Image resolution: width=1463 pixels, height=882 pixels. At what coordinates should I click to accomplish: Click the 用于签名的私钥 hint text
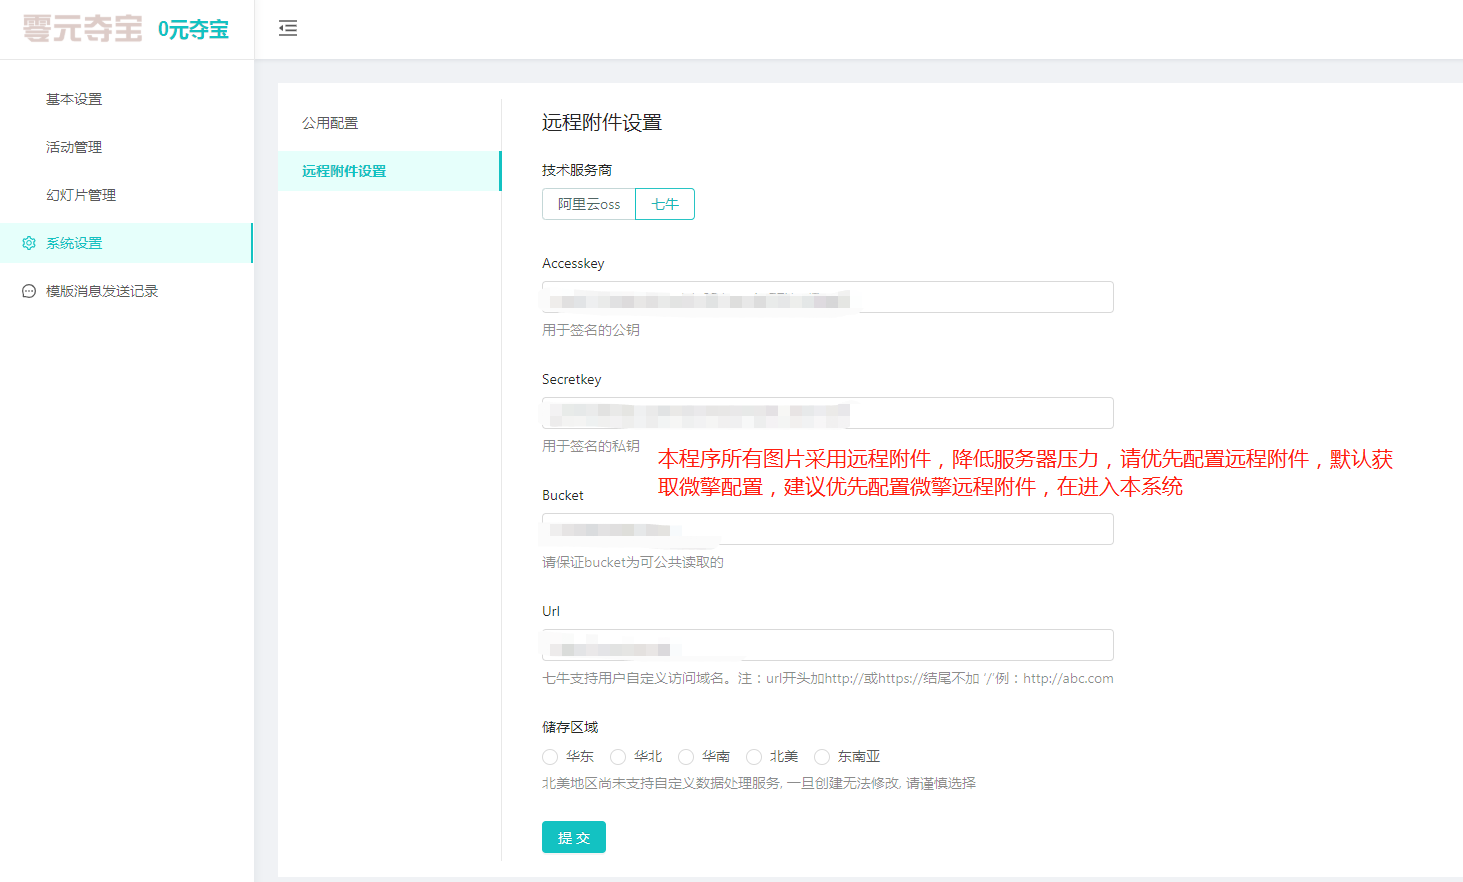[x=591, y=446]
